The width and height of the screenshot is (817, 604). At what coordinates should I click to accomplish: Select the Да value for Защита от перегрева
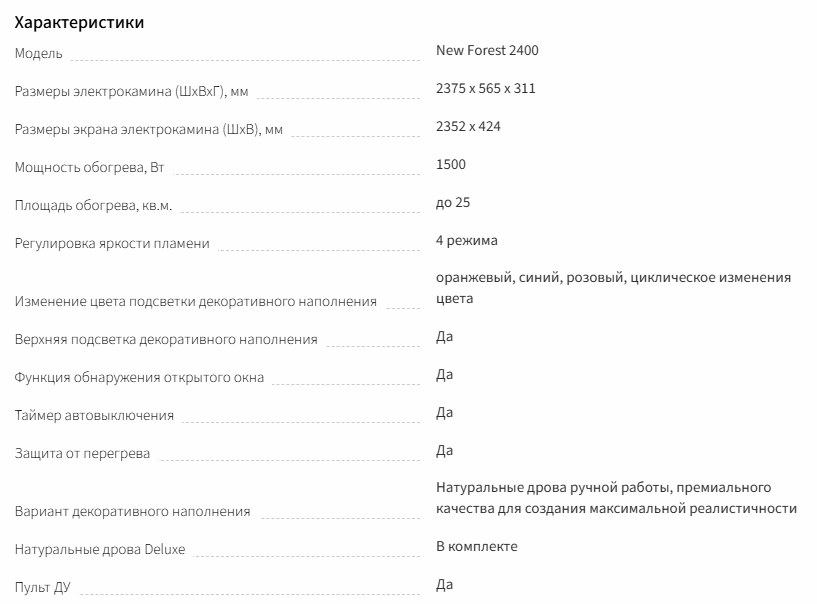tap(445, 450)
